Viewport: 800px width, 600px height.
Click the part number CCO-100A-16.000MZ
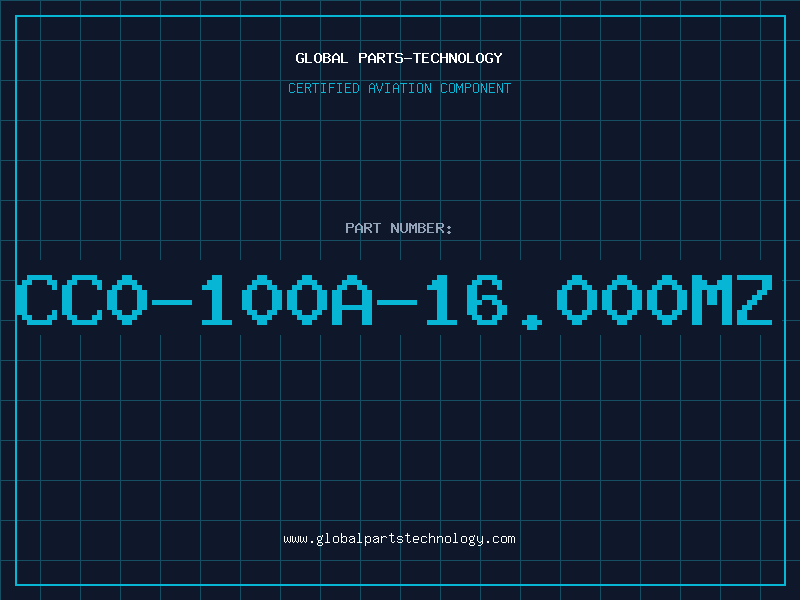(x=394, y=301)
